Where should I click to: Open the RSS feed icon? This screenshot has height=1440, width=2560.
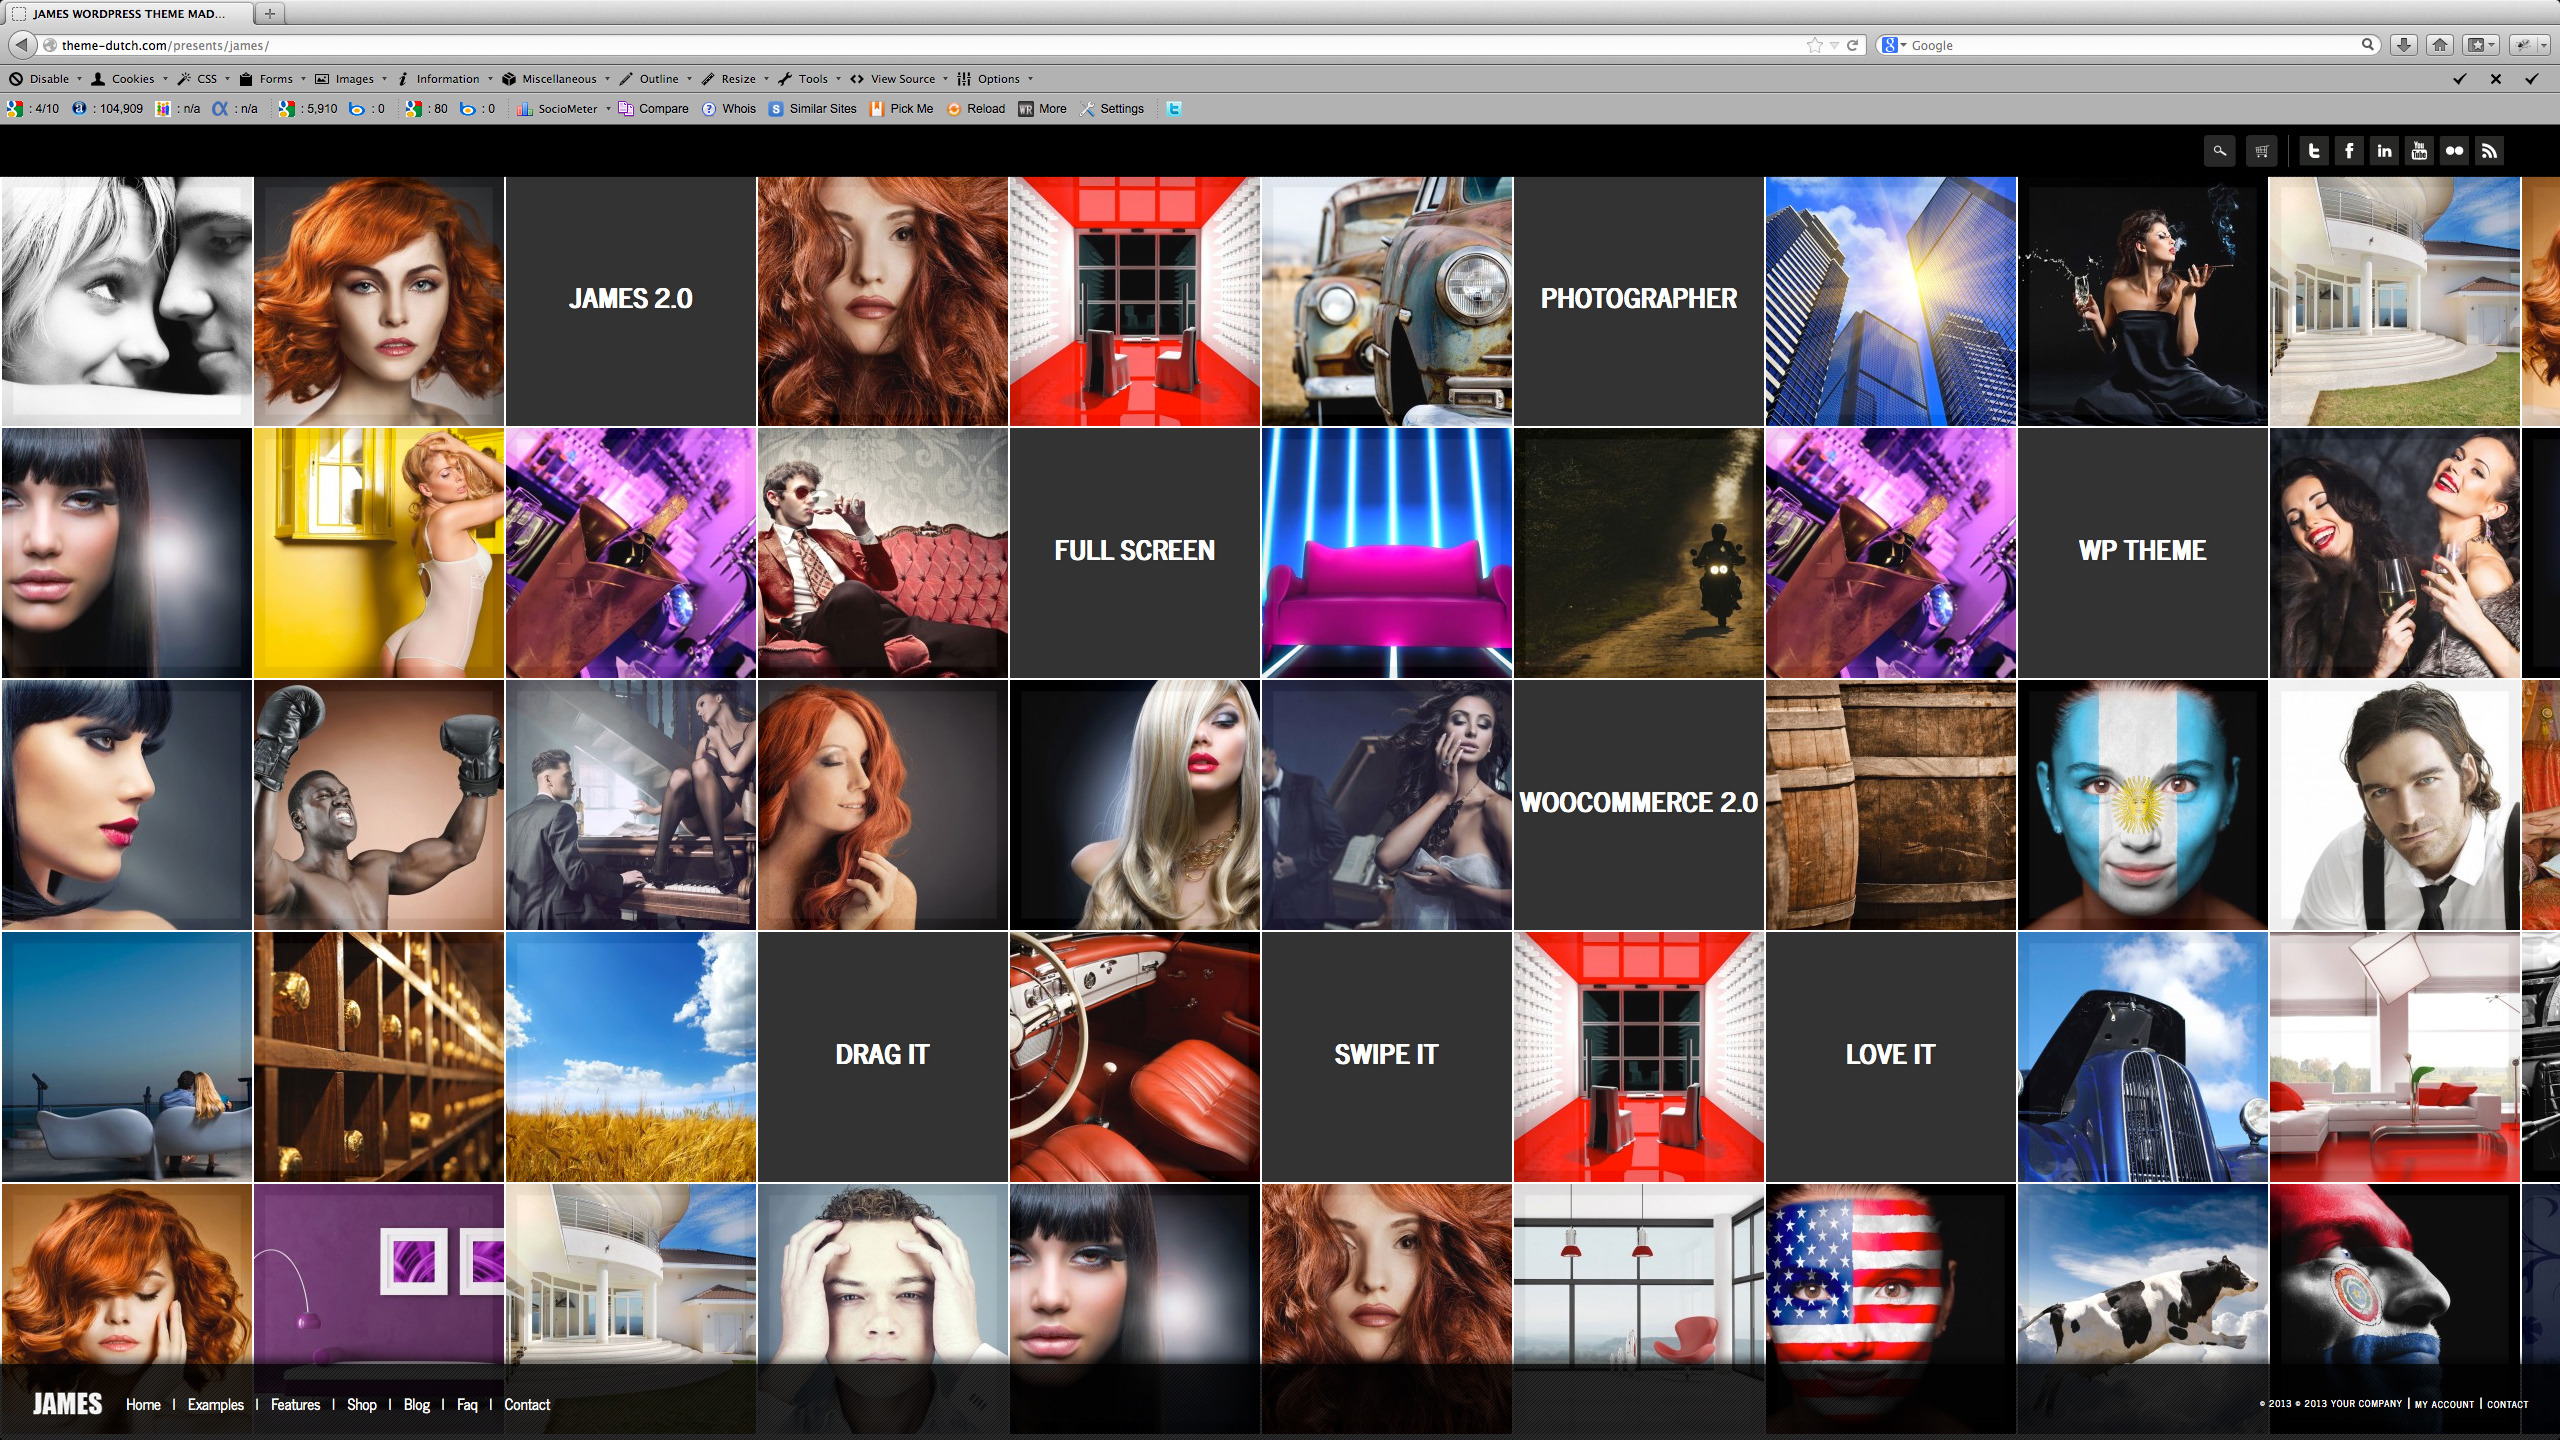coord(2489,151)
